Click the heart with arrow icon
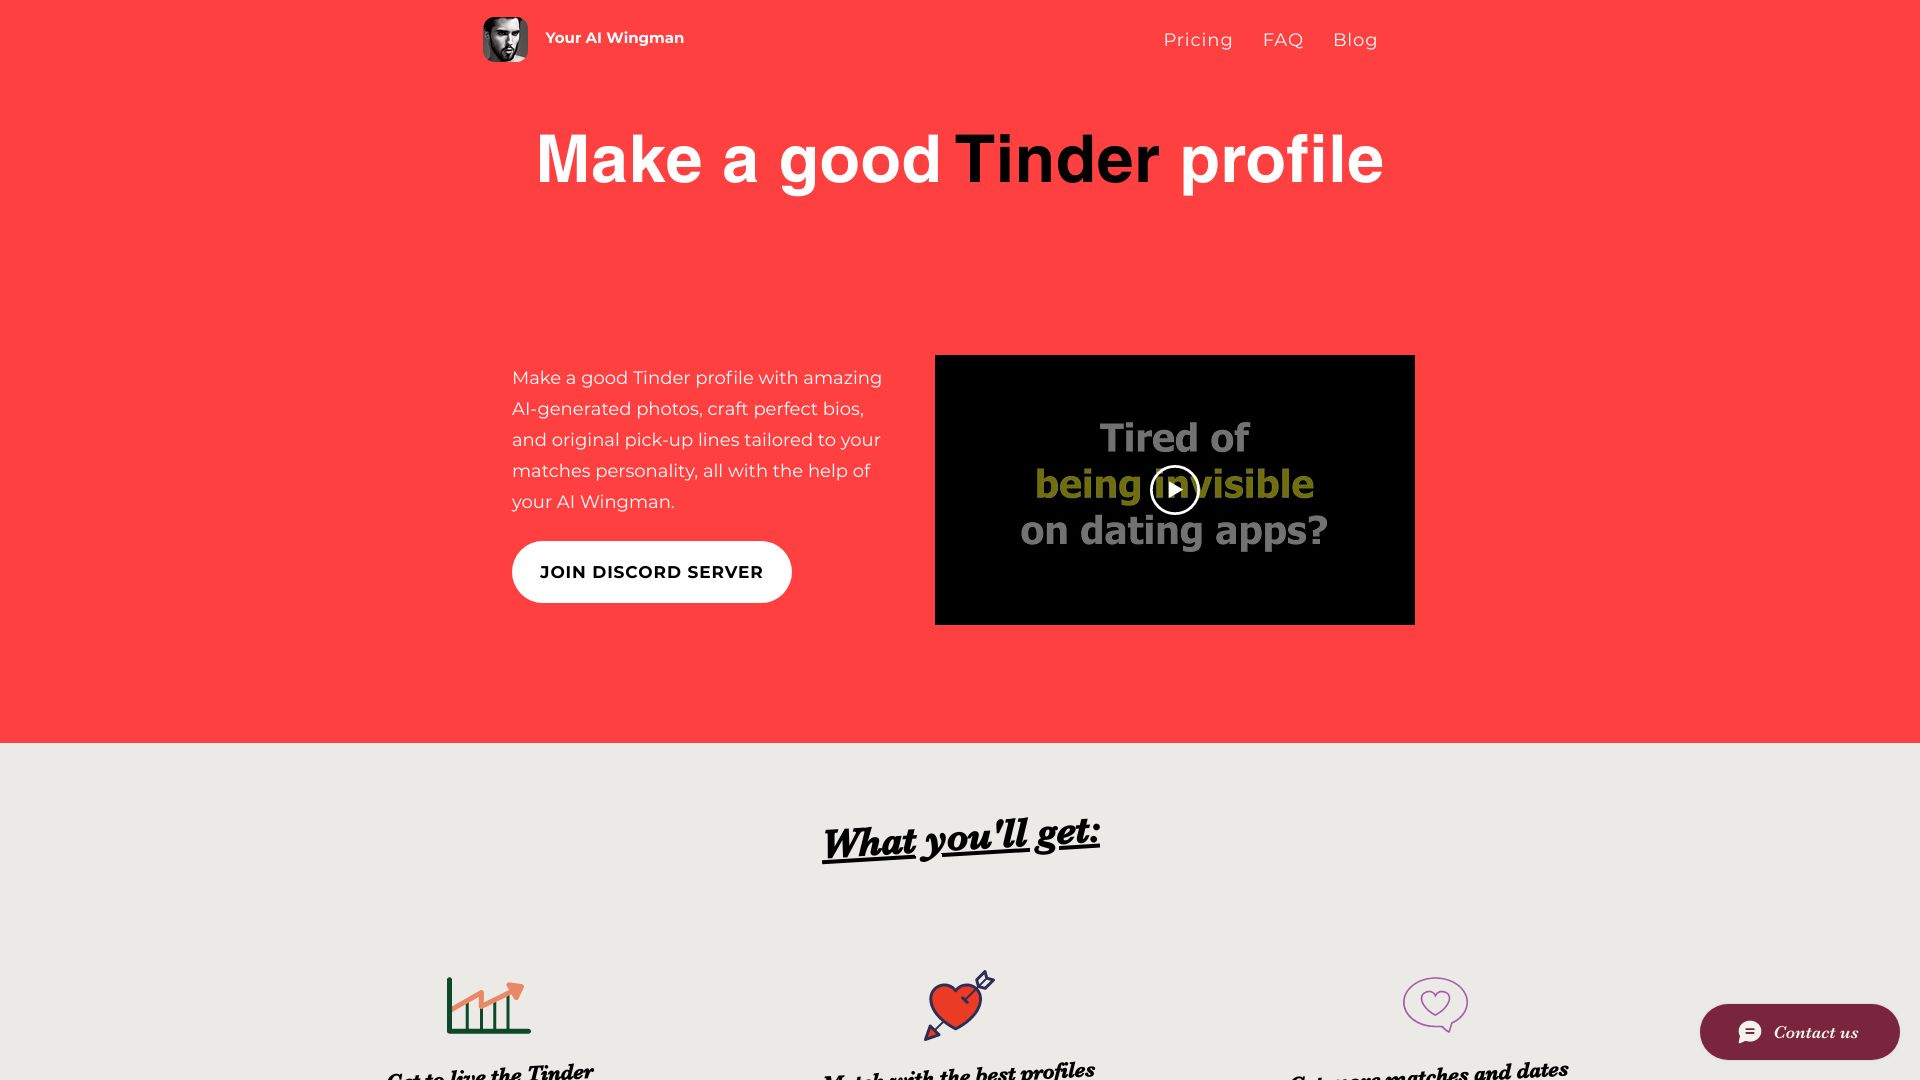The height and width of the screenshot is (1080, 1920). 959,1004
